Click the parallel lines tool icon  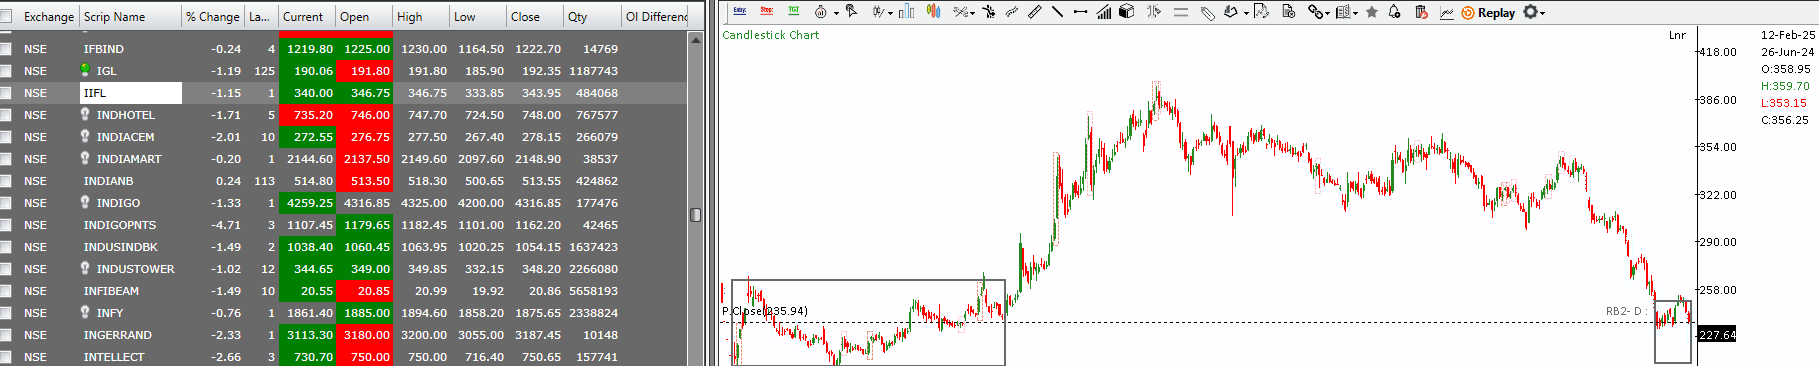(1181, 12)
